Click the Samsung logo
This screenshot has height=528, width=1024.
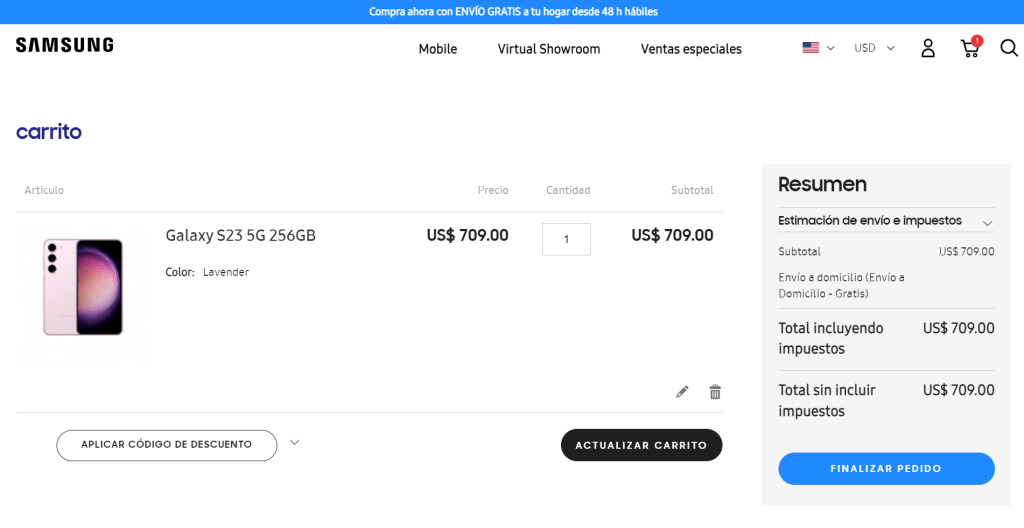[65, 44]
